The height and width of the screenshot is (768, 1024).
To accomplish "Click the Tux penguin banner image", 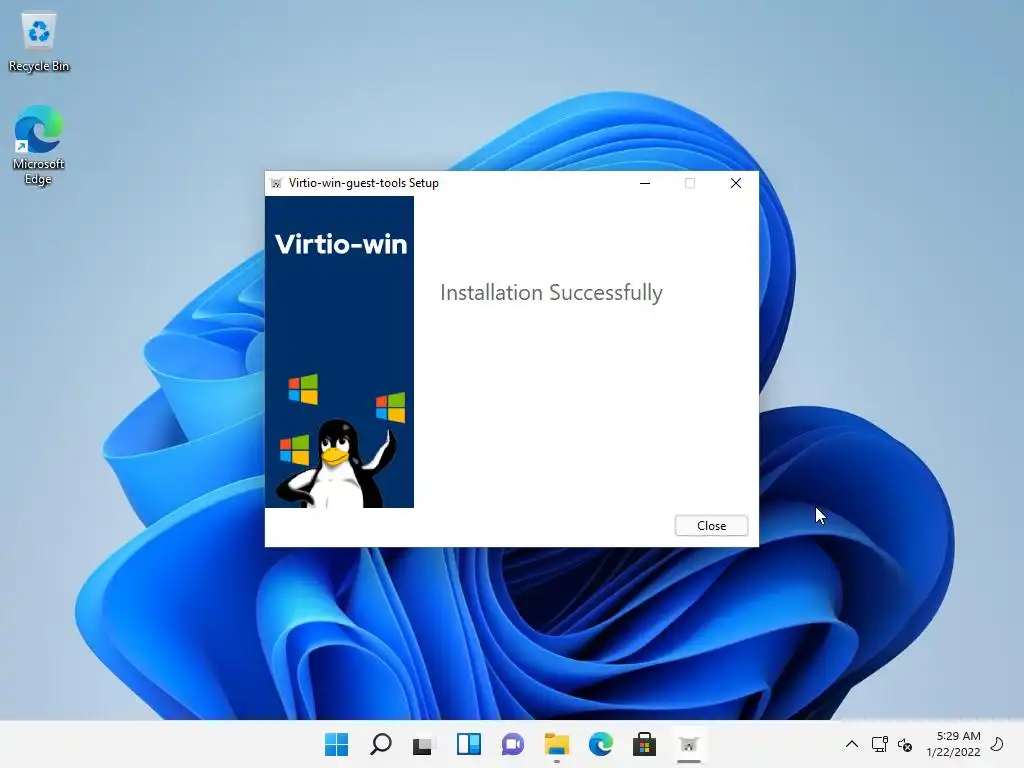I will 337,463.
